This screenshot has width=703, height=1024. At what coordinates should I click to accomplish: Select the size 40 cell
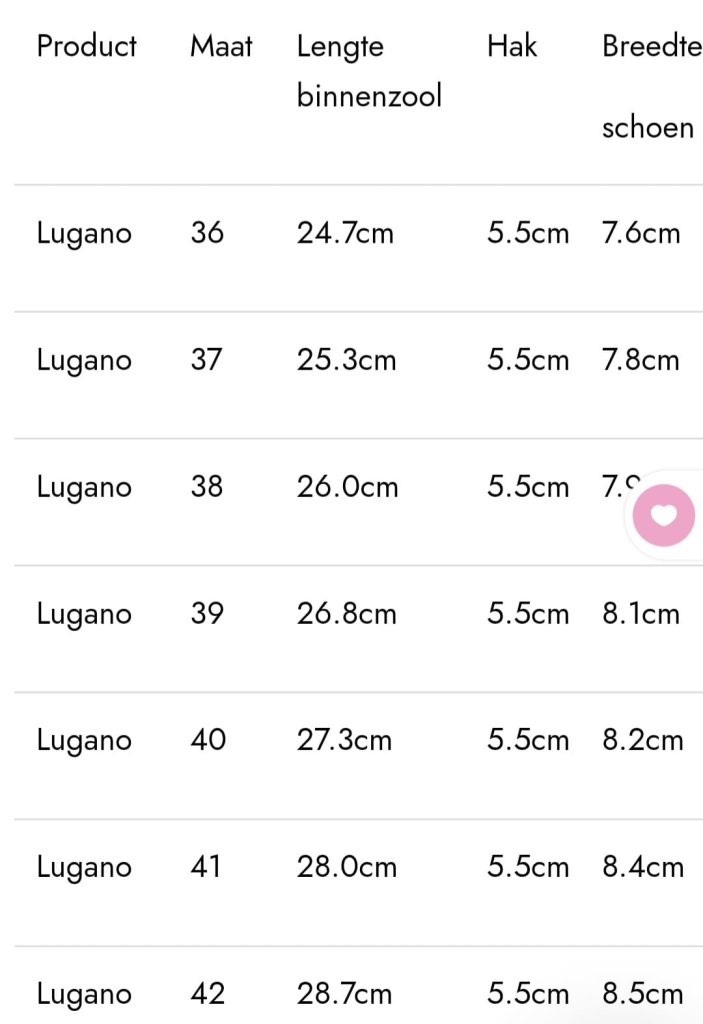pos(208,740)
